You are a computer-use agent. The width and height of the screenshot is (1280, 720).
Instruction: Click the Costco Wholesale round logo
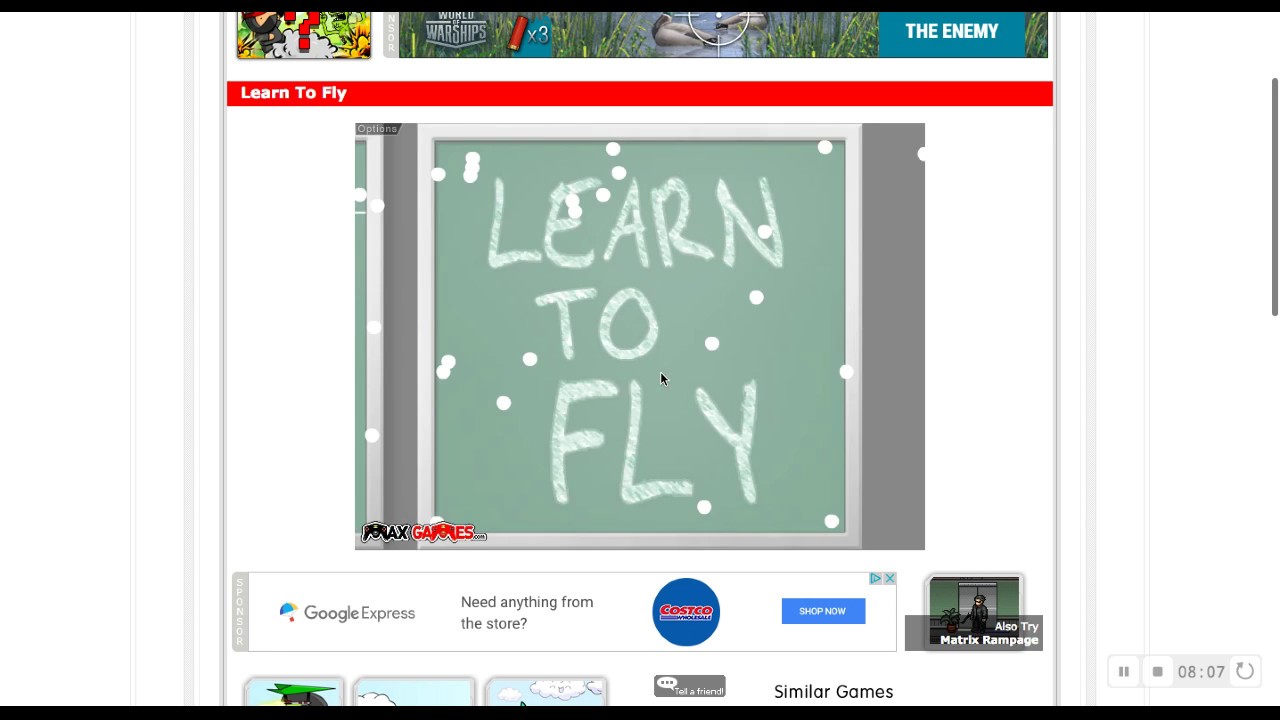coord(686,612)
